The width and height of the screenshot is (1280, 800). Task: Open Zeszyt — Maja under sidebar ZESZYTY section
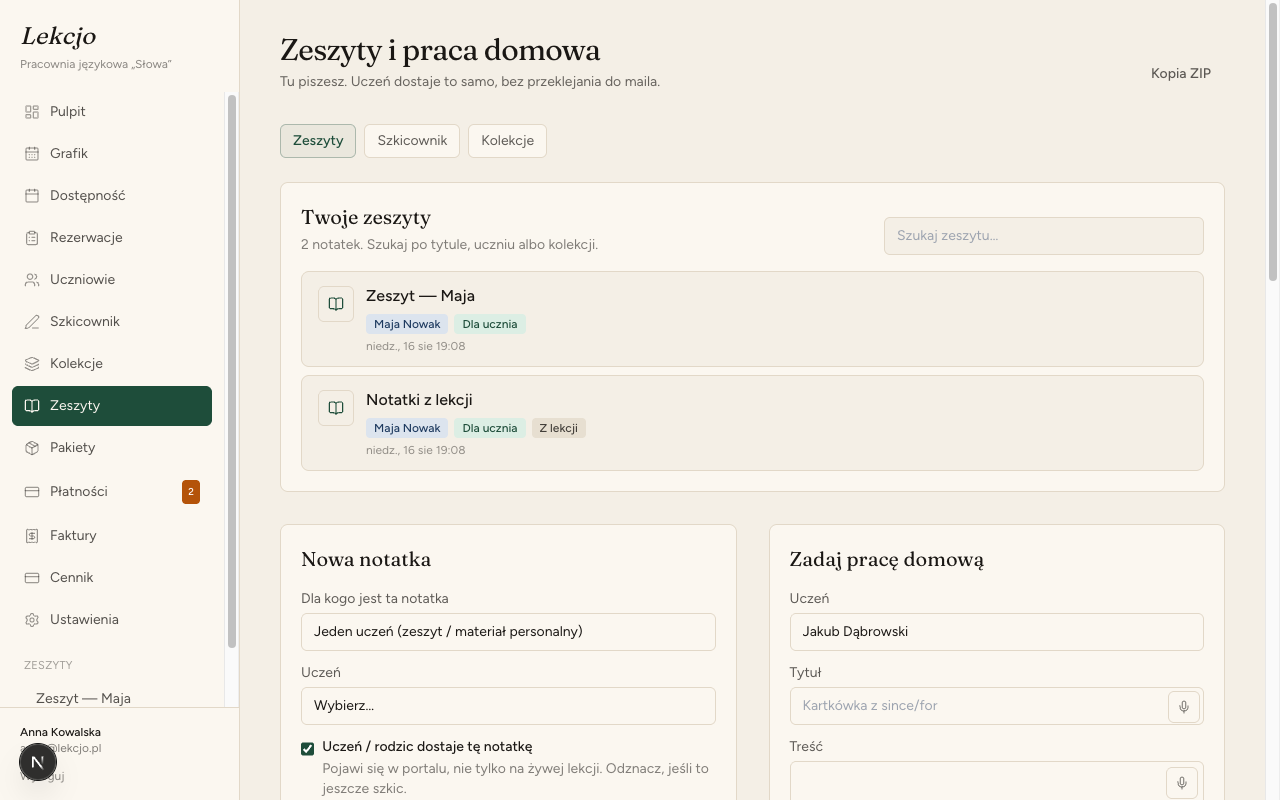pyautogui.click(x=83, y=698)
